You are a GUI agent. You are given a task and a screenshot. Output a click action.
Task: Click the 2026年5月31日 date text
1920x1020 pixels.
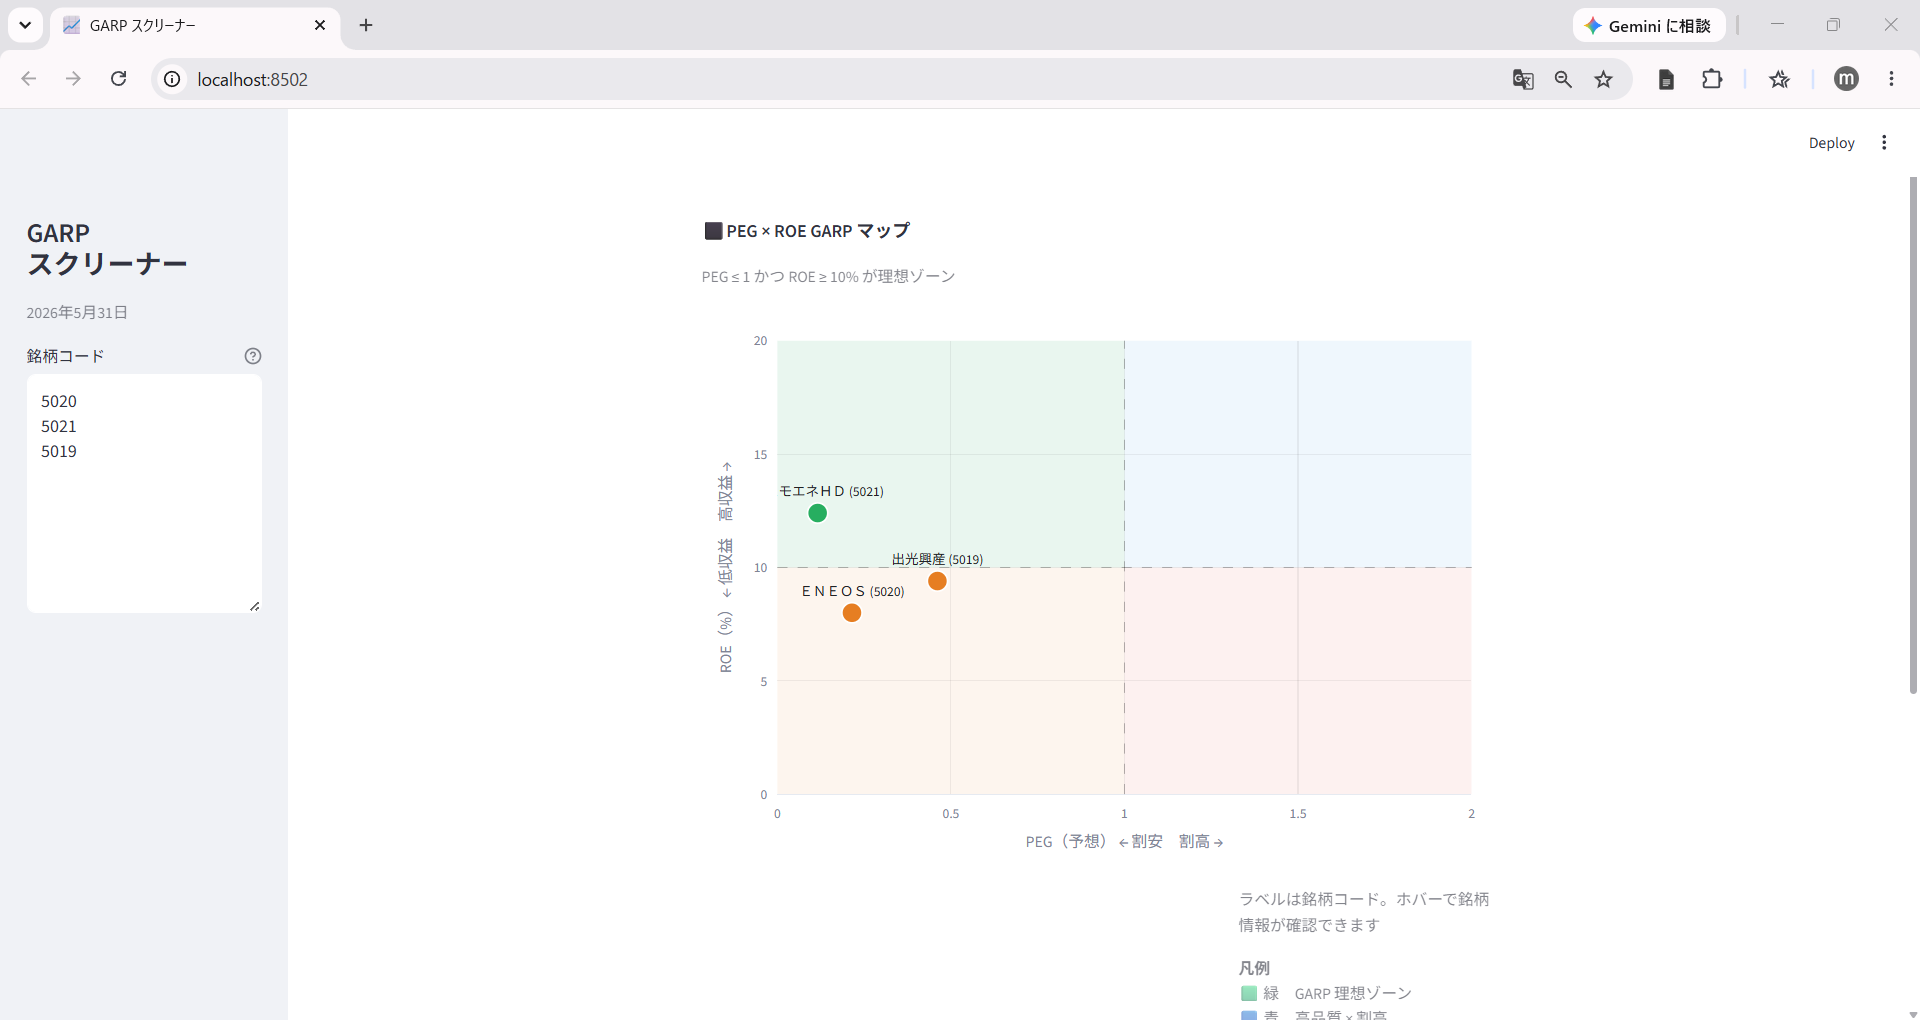click(x=77, y=313)
